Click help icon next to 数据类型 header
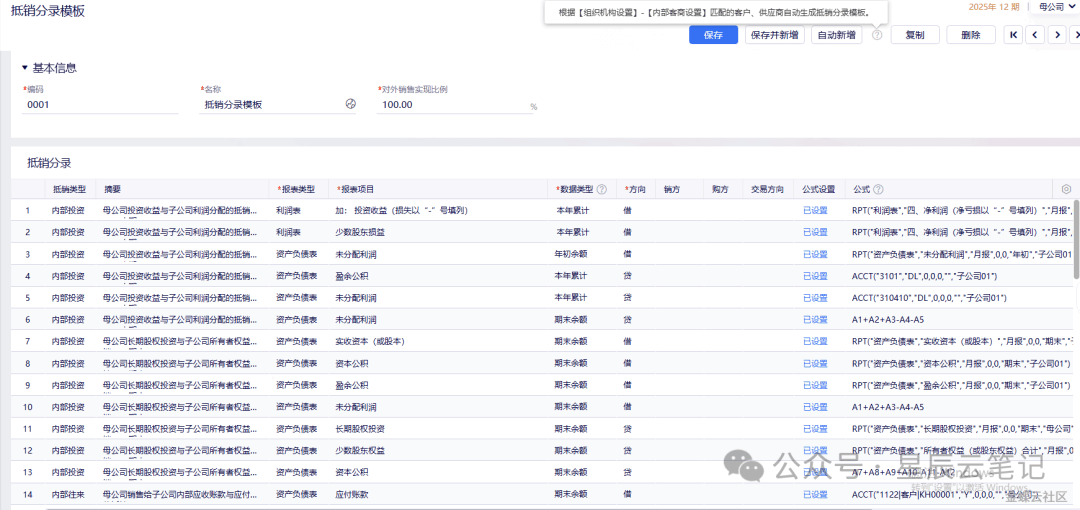 point(602,189)
